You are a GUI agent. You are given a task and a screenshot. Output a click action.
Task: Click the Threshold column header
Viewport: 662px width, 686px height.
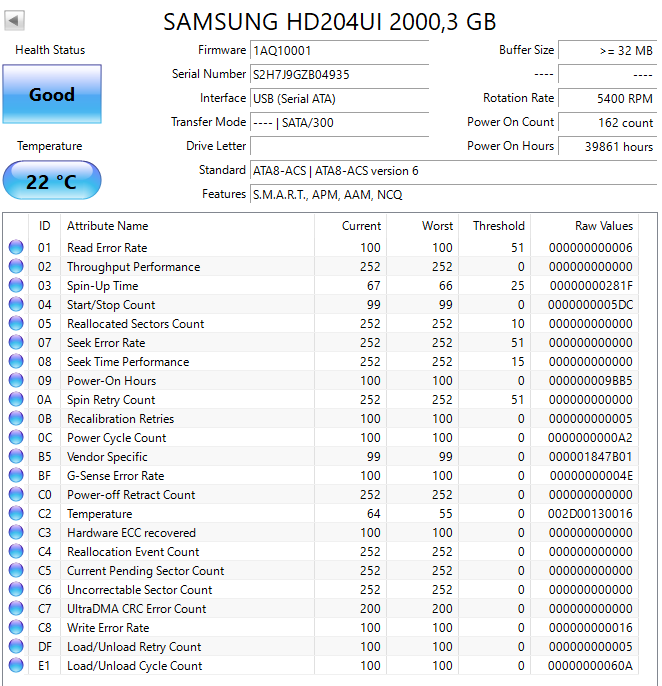click(x=498, y=226)
